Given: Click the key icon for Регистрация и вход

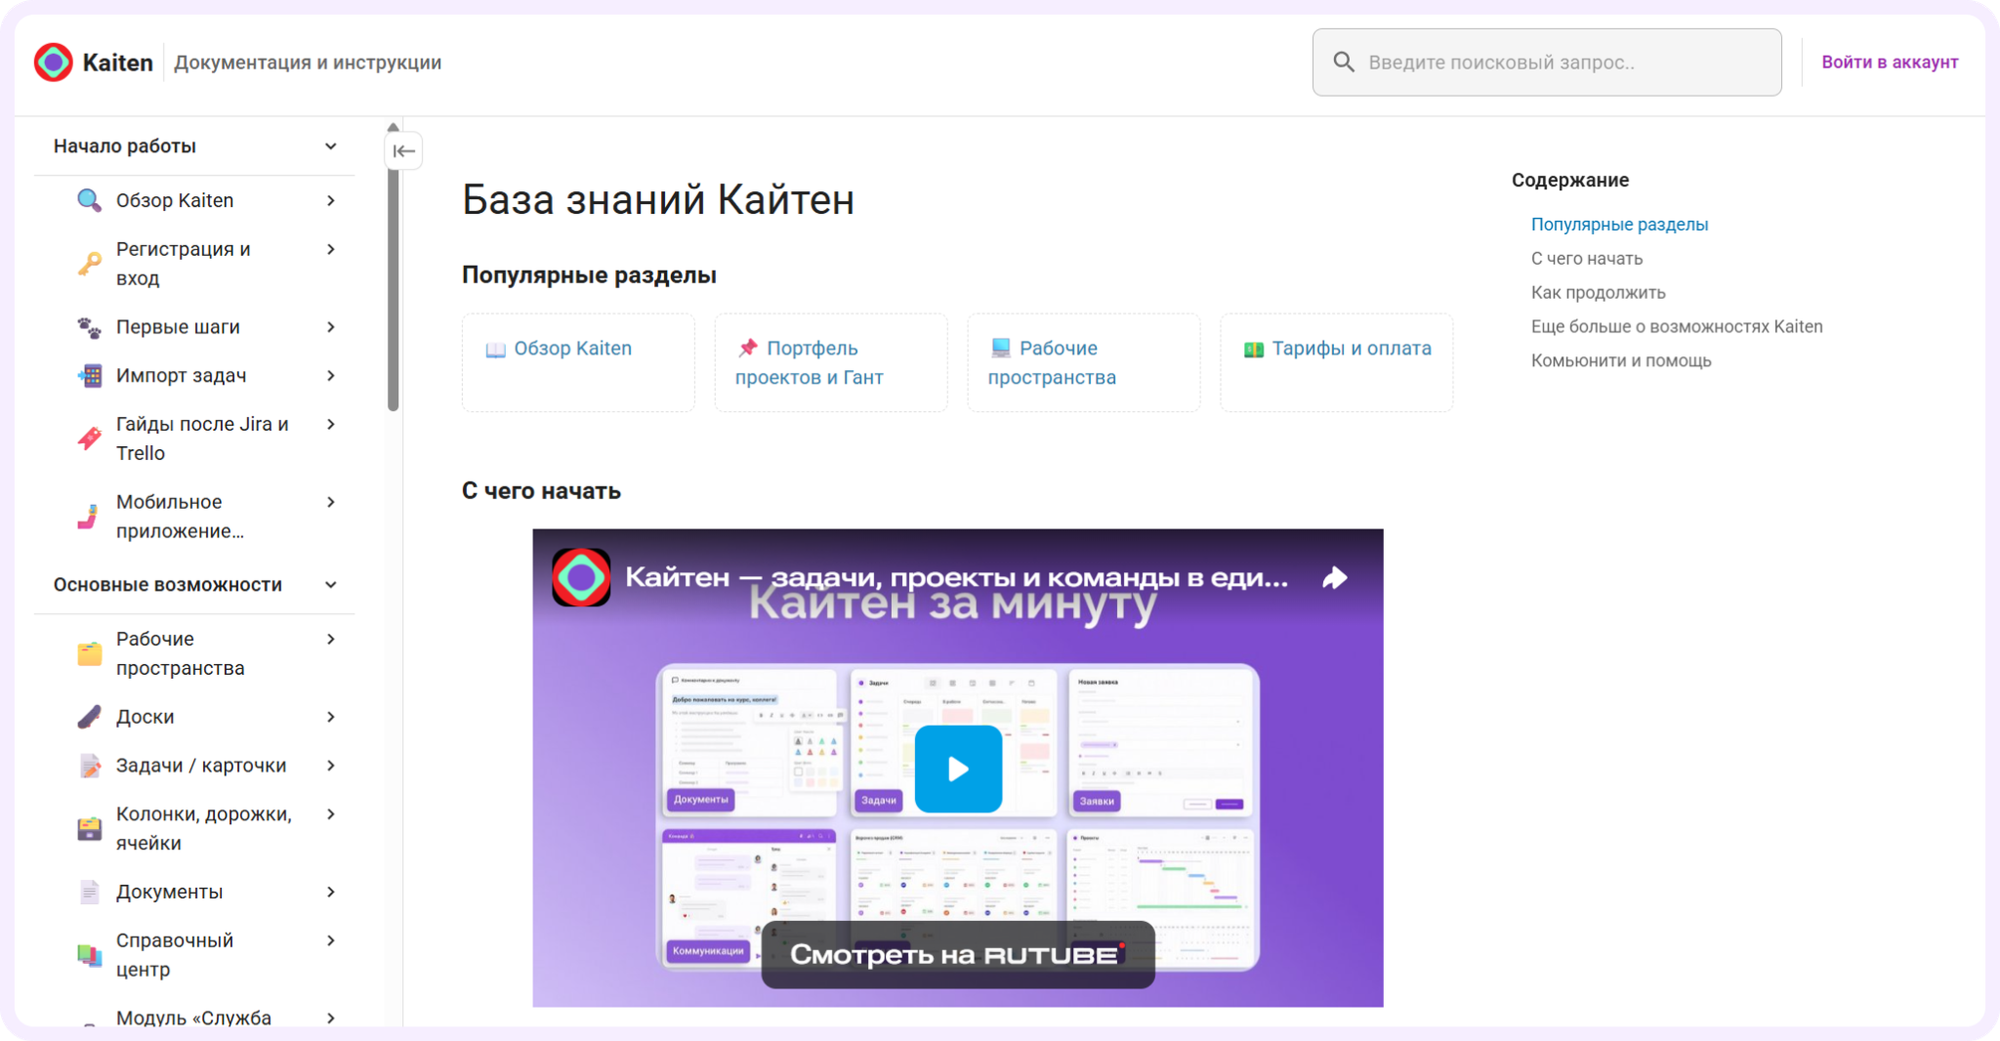Looking at the screenshot, I should point(89,263).
